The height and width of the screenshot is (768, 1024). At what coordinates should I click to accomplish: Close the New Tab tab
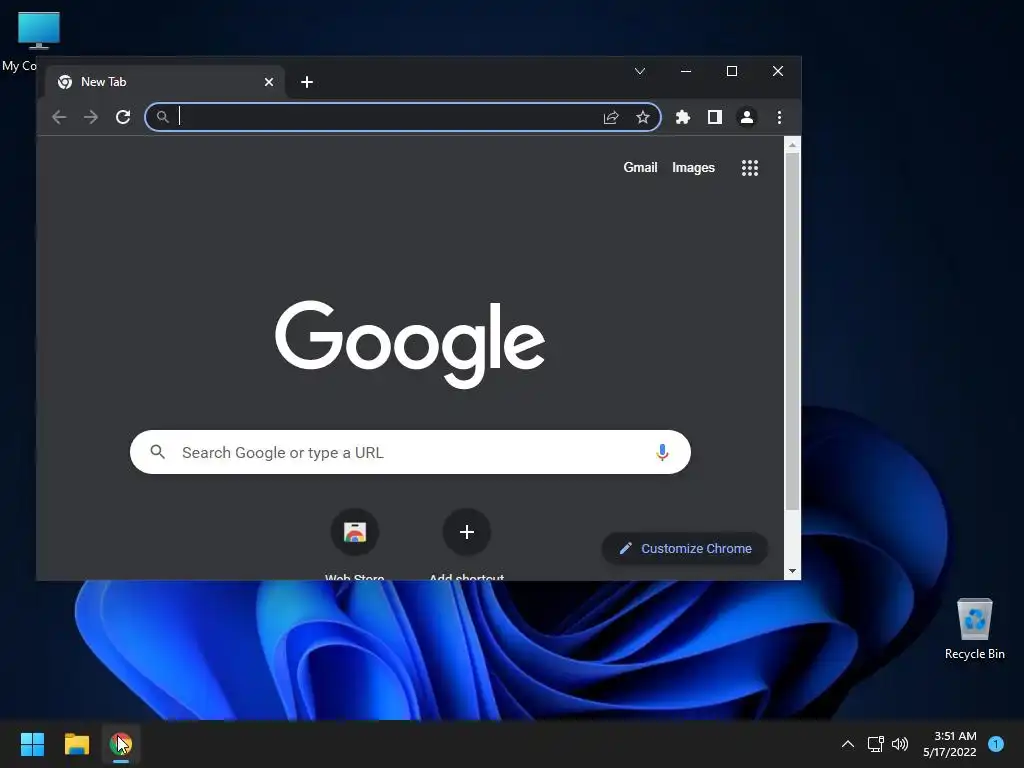[x=268, y=82]
